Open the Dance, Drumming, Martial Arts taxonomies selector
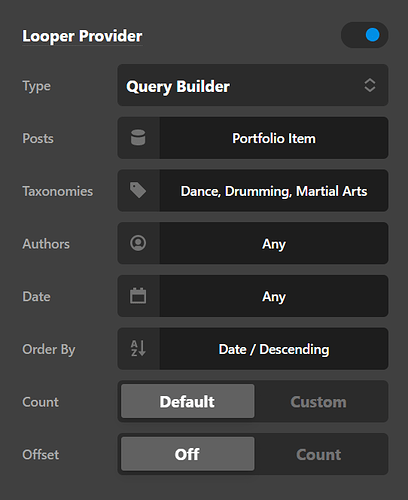The image size is (408, 500). point(274,190)
